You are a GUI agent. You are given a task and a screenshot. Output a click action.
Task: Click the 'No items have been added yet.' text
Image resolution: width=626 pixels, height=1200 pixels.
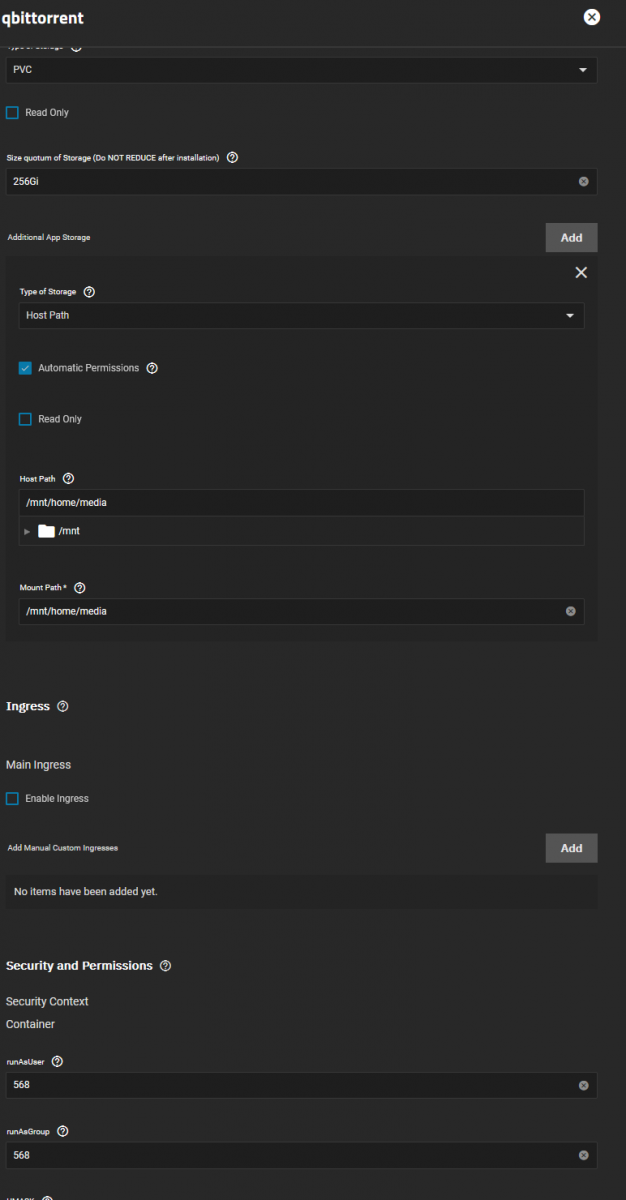coord(85,891)
